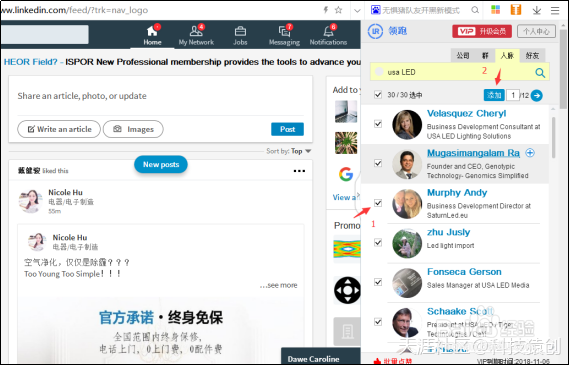Go to LinkedIn Home icon
The width and height of the screenshot is (569, 366).
coord(152,31)
